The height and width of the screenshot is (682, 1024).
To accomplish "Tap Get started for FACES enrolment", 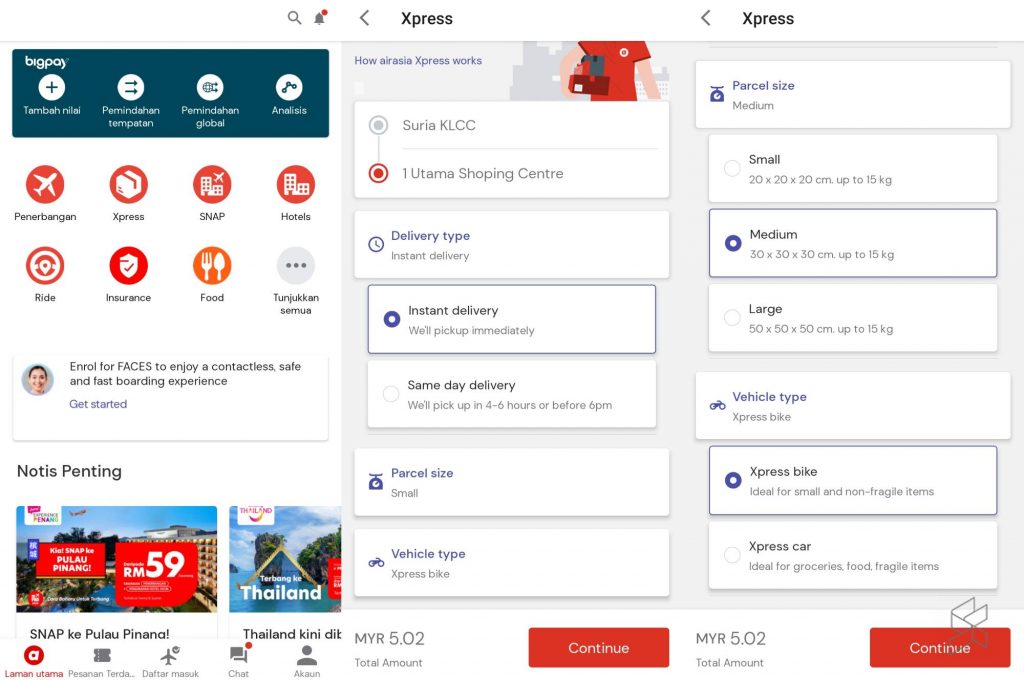I will pos(98,404).
